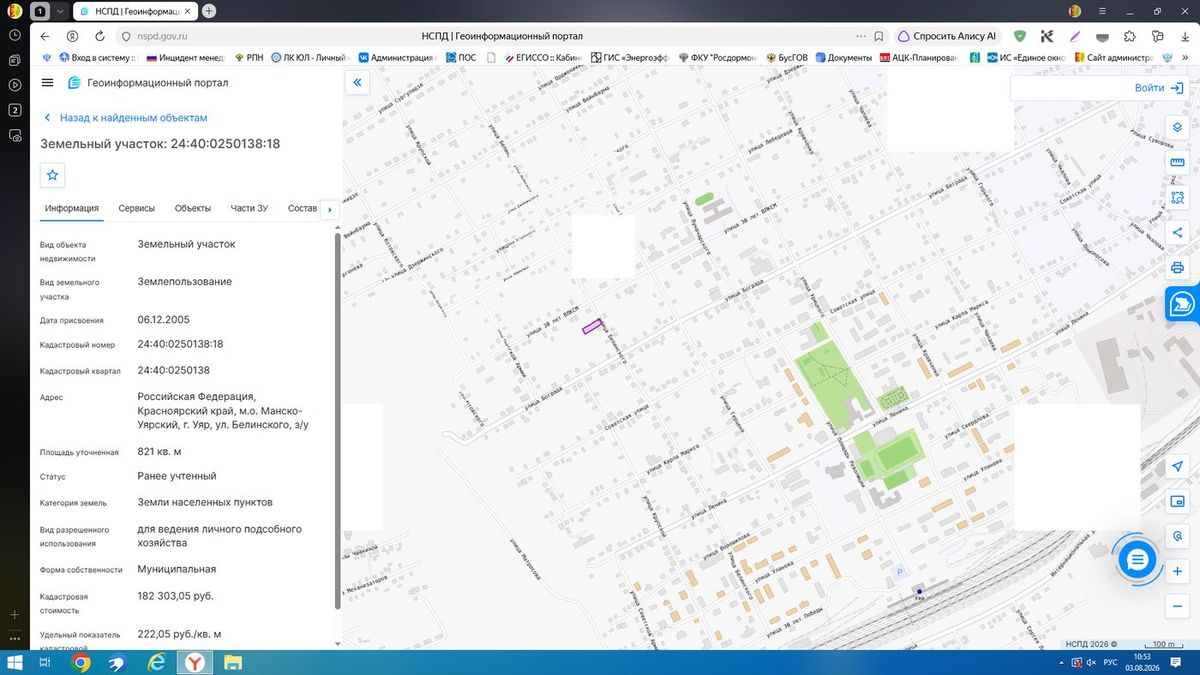Image resolution: width=1200 pixels, height=675 pixels.
Task: Click the 182 303,05 руб. cadastral value
Action: point(175,596)
